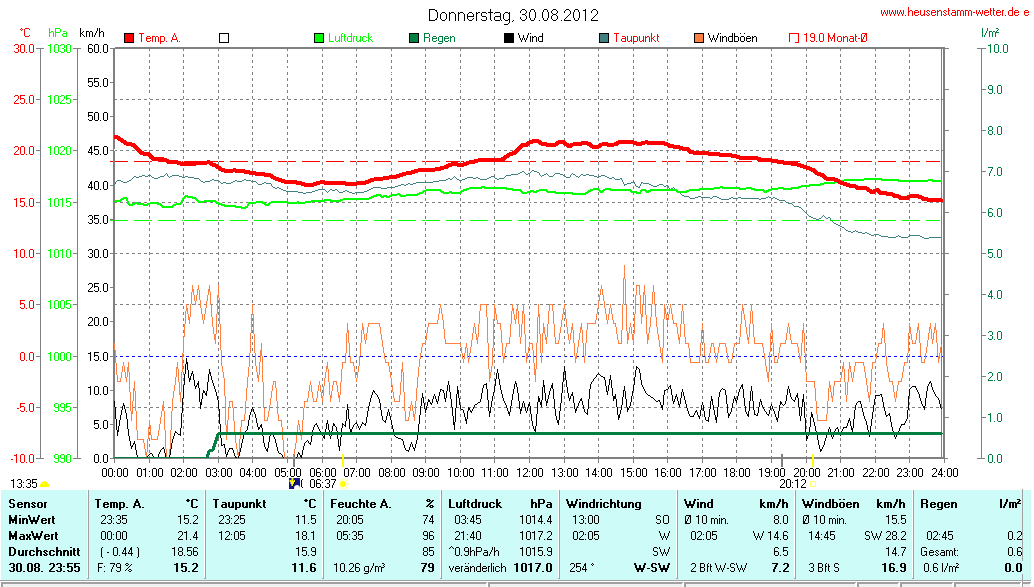Click the Sensor row header label
This screenshot has height=587, width=1034.
click(x=28, y=504)
